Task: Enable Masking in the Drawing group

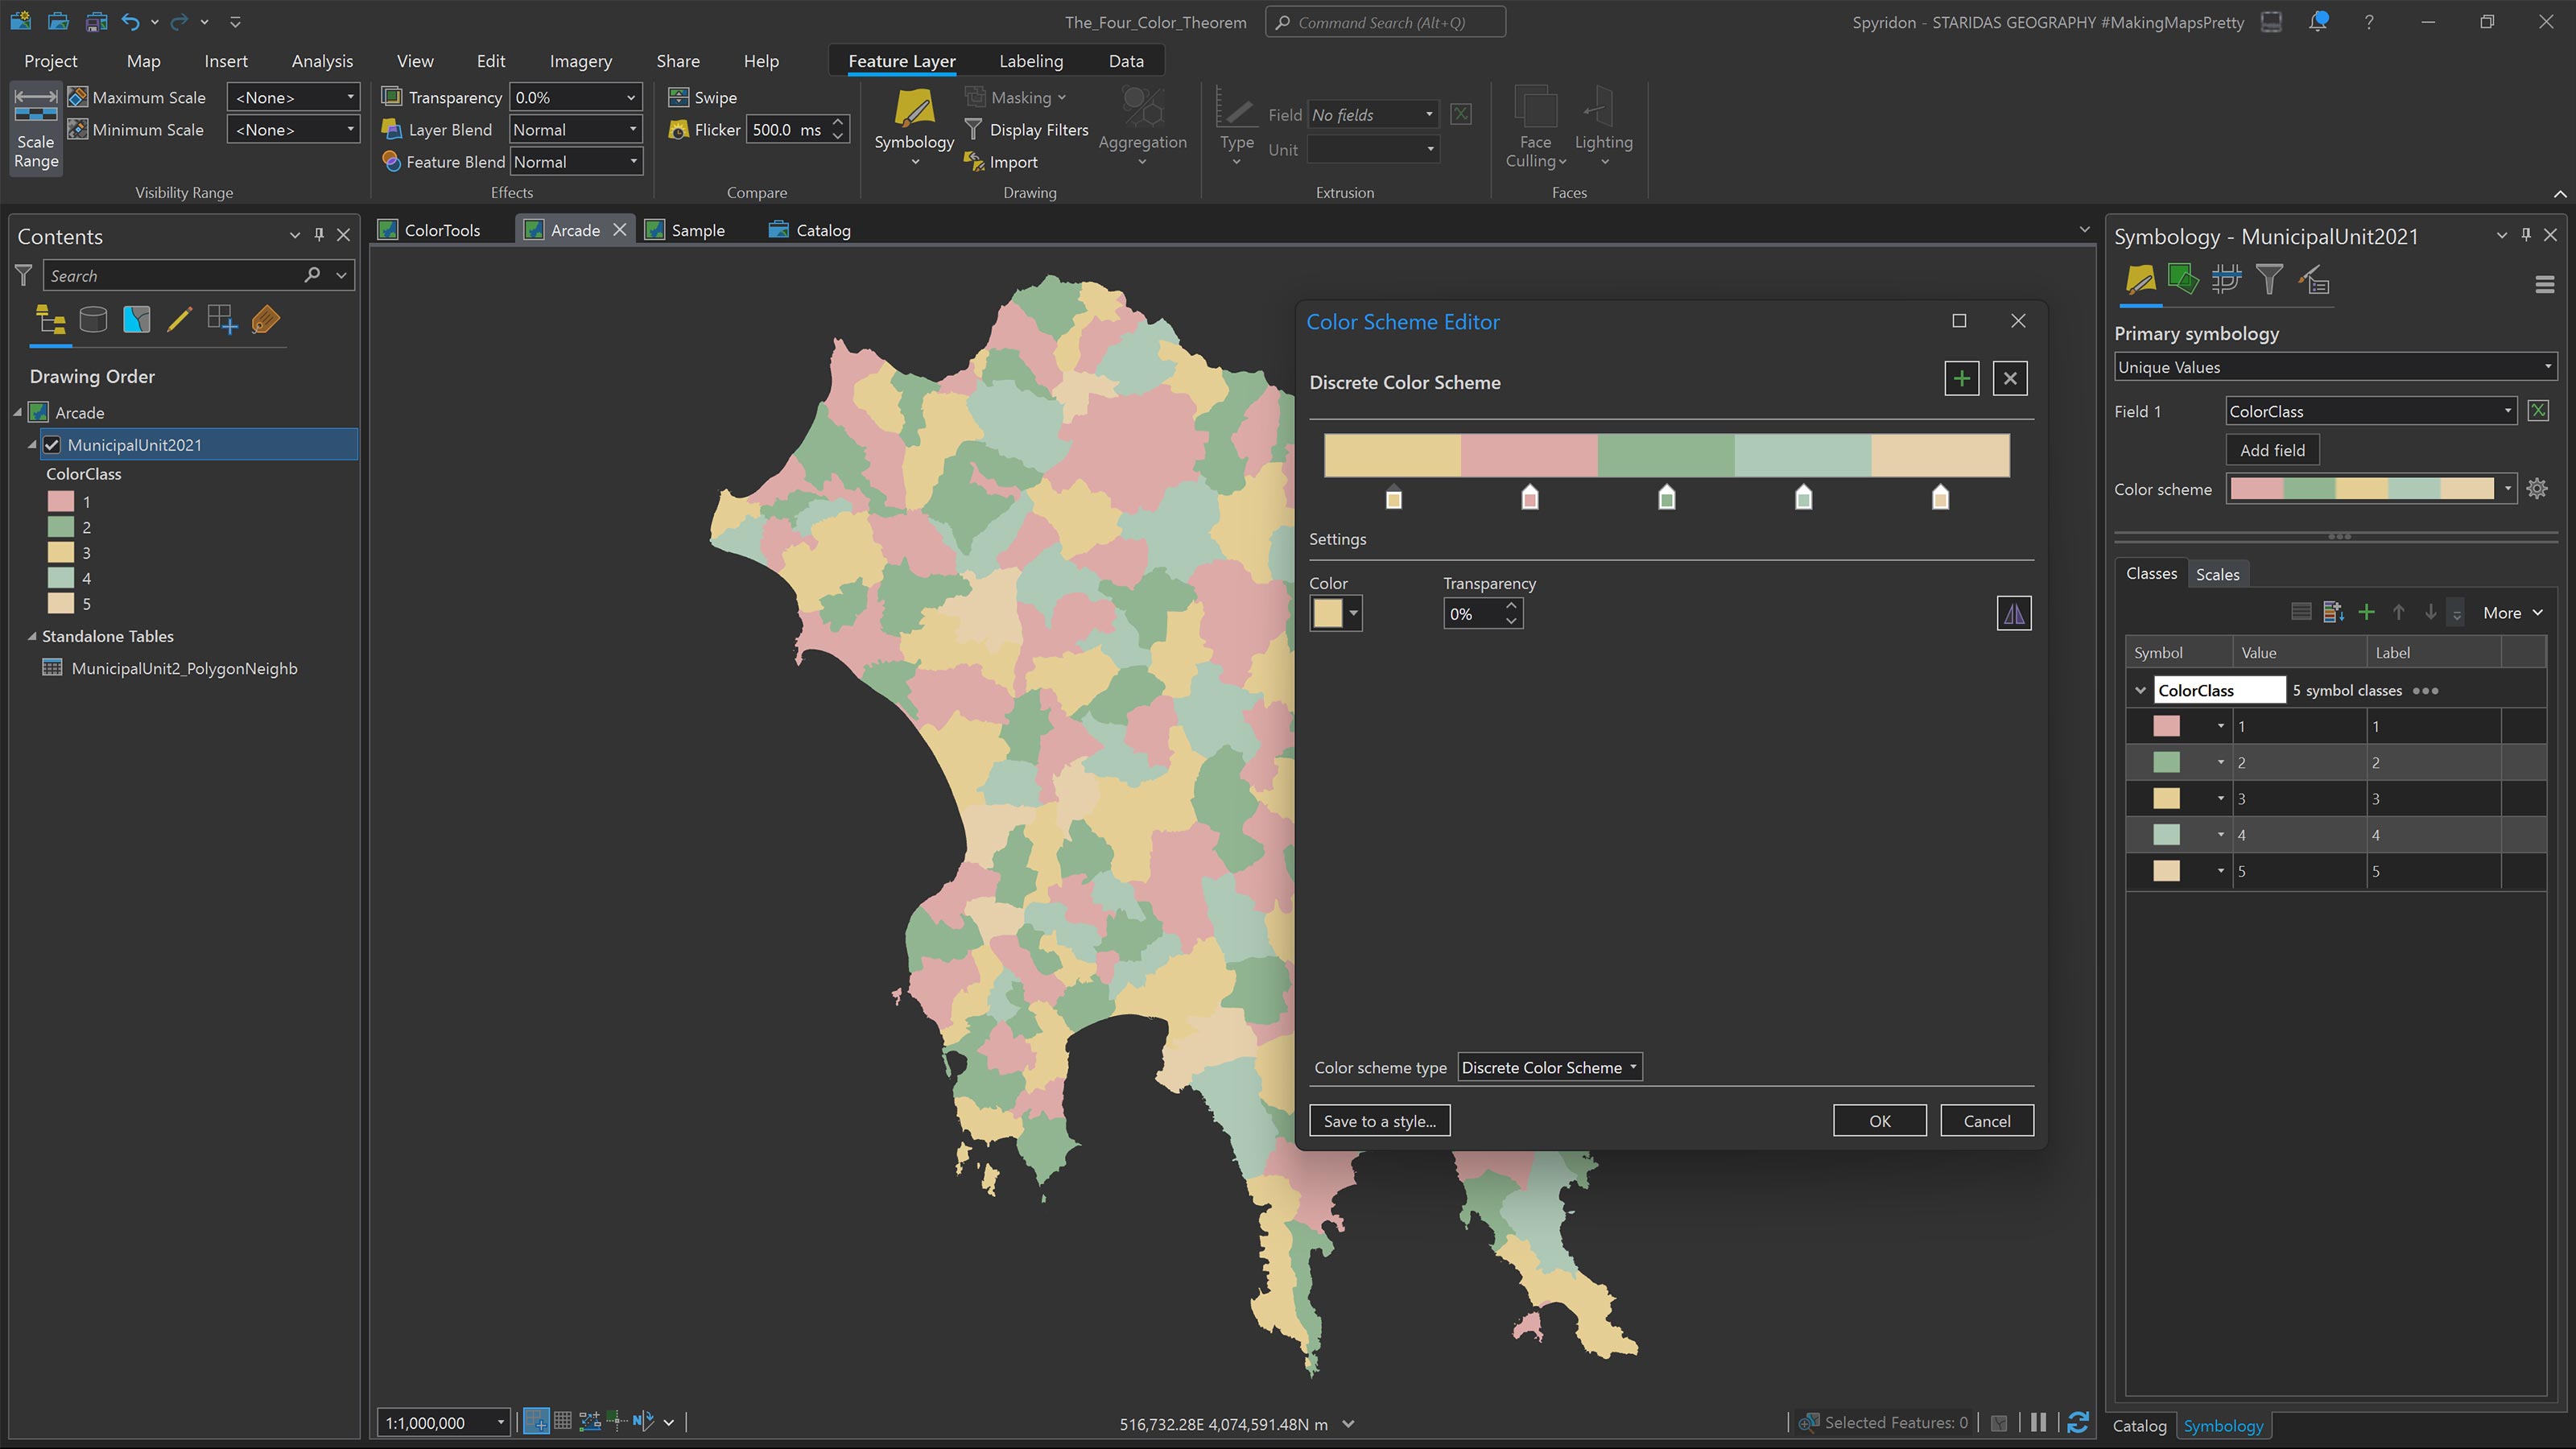Action: pos(1016,97)
